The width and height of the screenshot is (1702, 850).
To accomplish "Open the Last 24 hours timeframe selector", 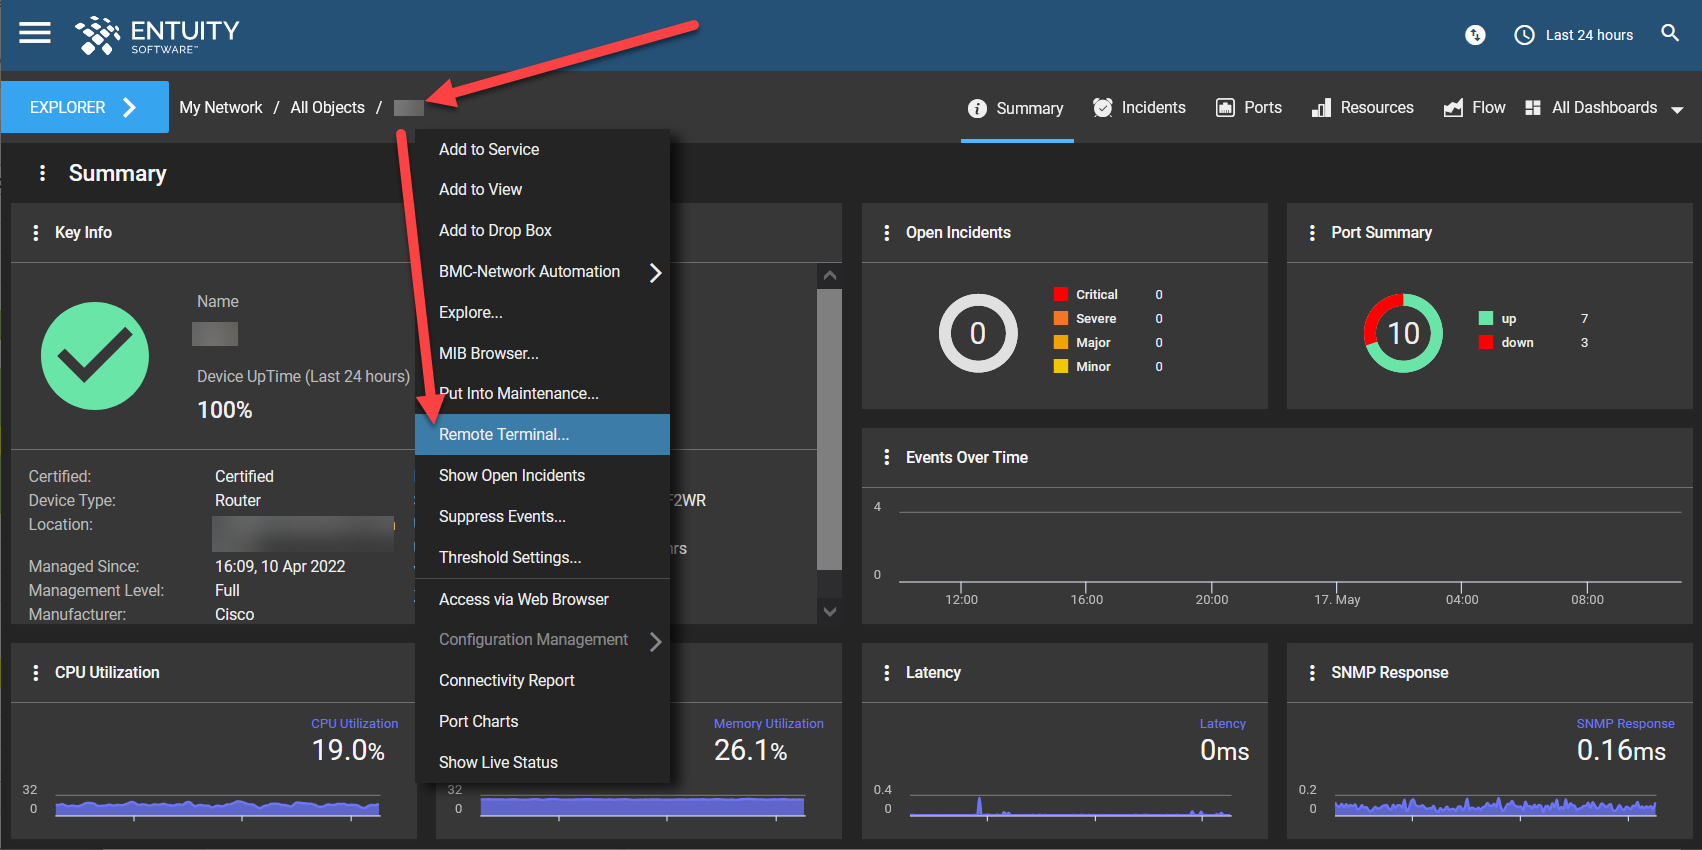I will point(1574,35).
